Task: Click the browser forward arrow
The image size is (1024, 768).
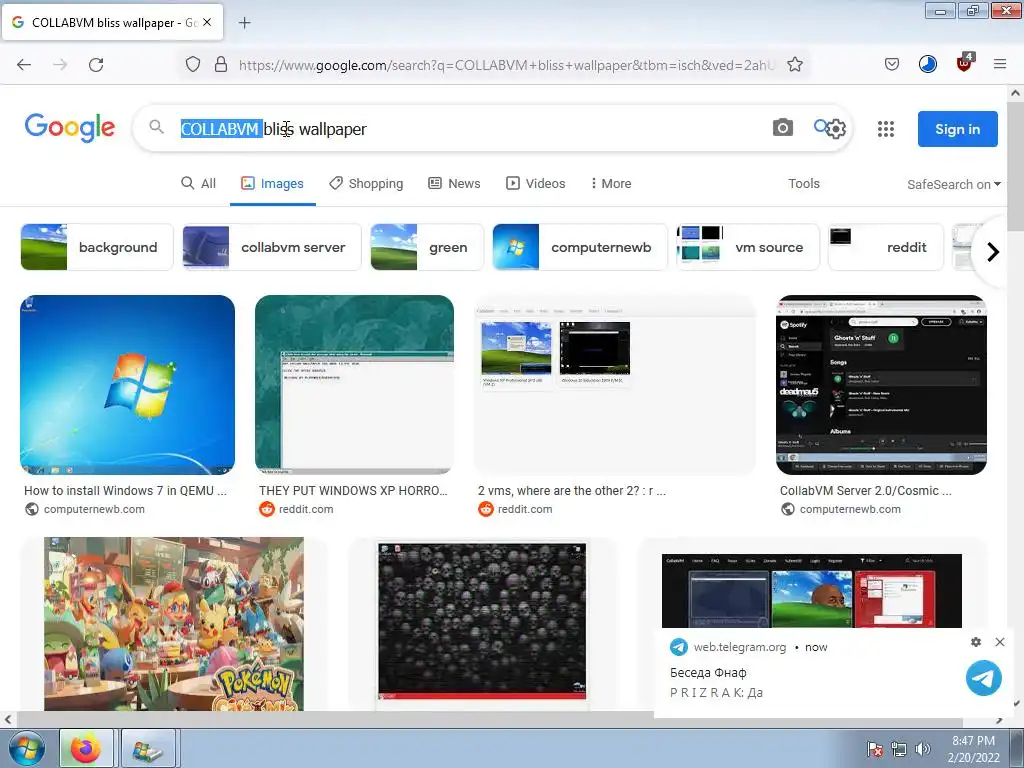Action: point(60,65)
